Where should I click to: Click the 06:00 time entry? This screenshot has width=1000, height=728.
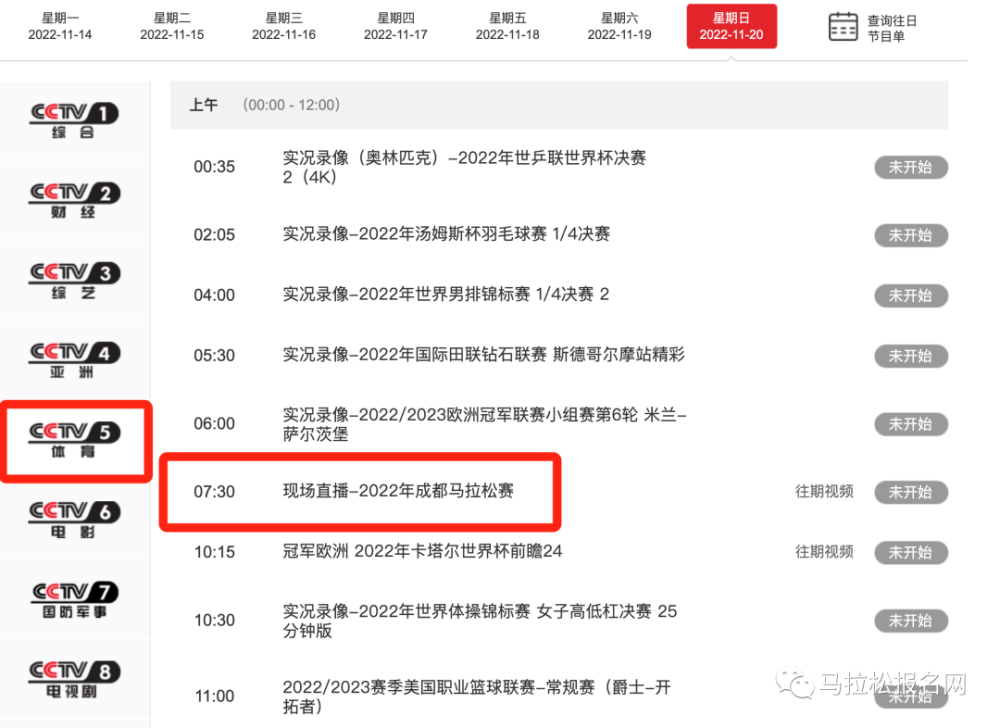[x=214, y=424]
